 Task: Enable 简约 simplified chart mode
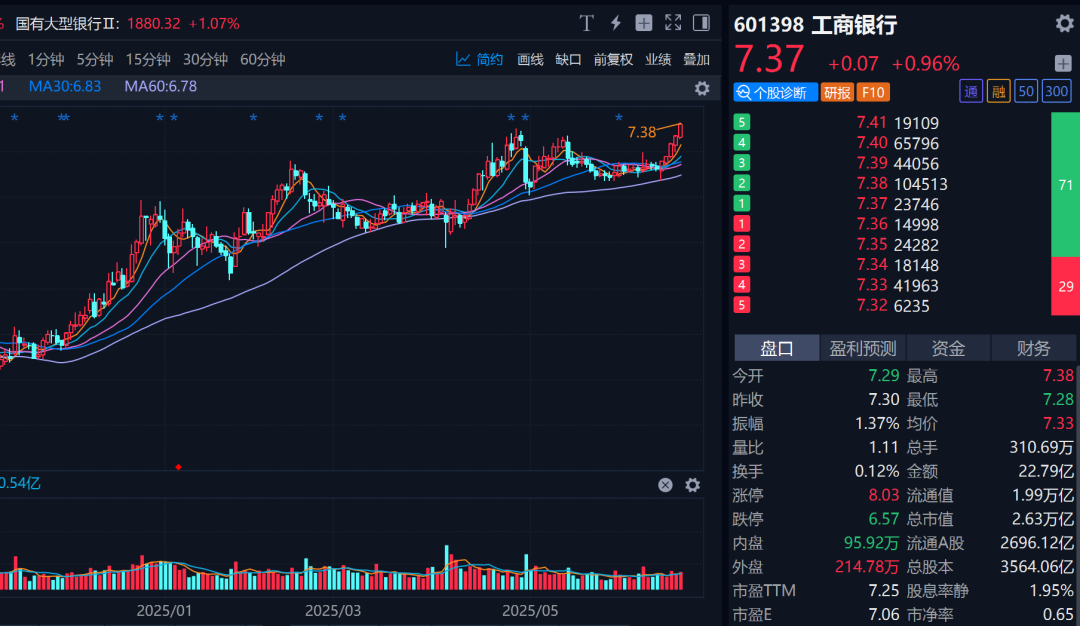click(488, 59)
